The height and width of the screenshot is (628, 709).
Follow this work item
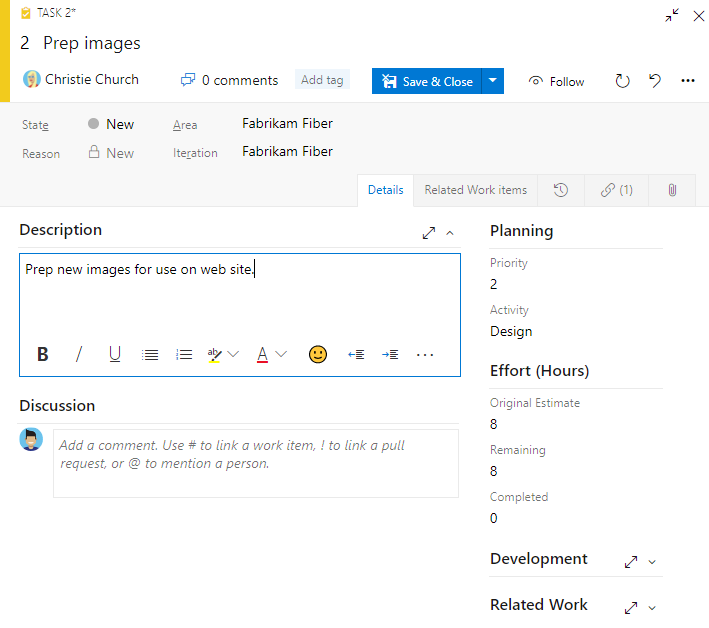557,81
